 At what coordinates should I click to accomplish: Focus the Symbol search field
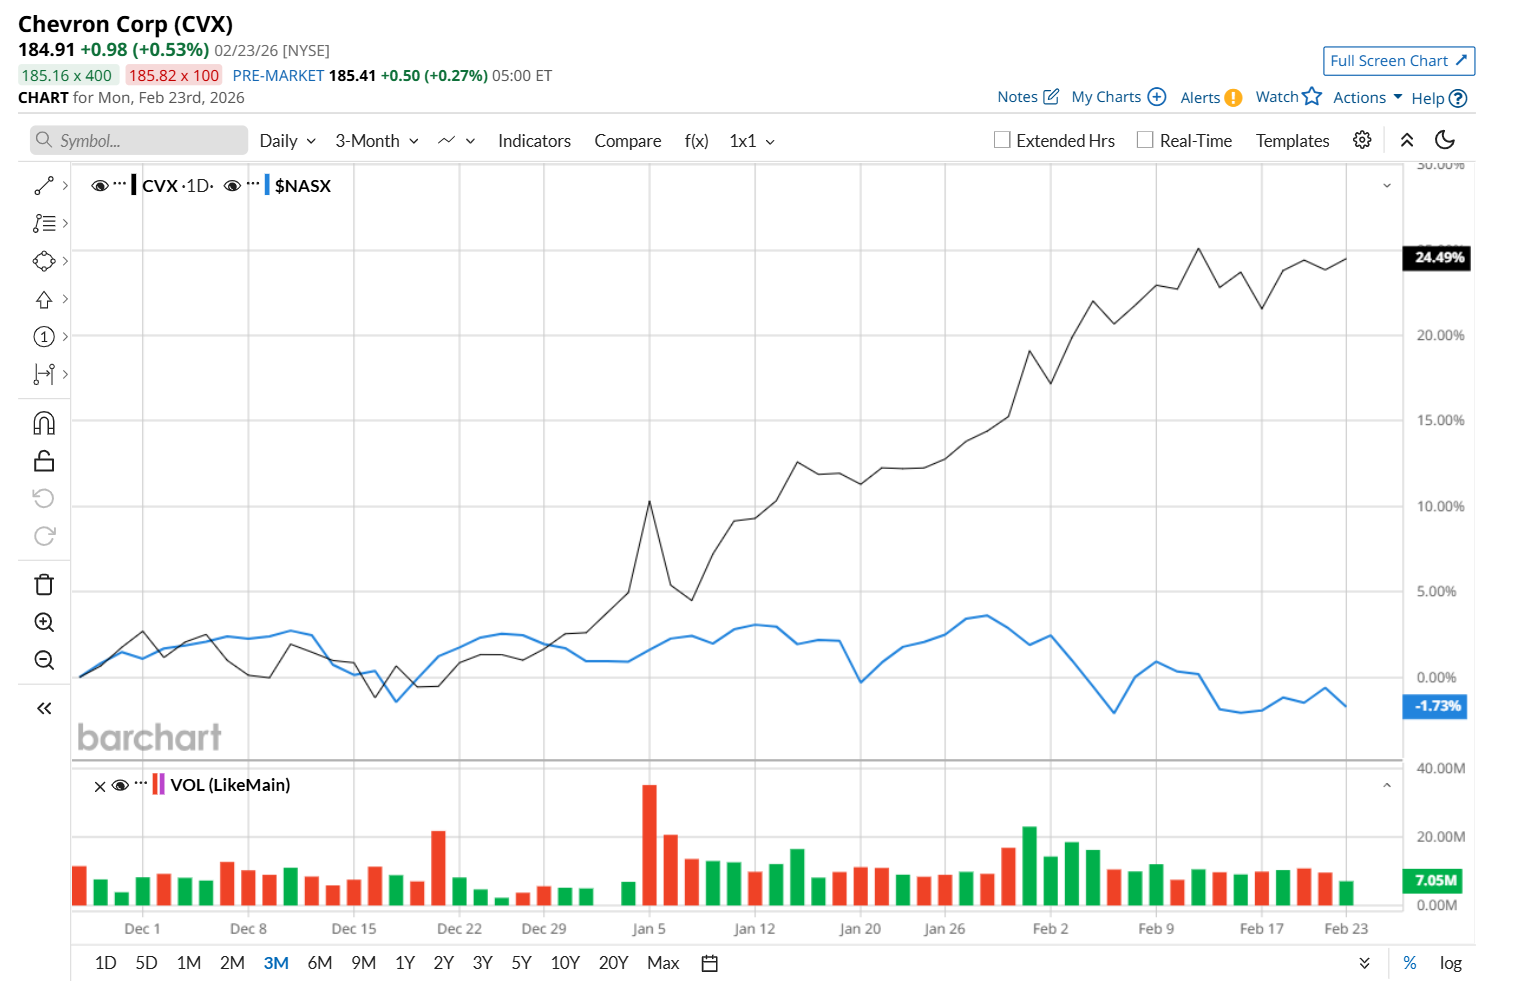[x=139, y=140]
